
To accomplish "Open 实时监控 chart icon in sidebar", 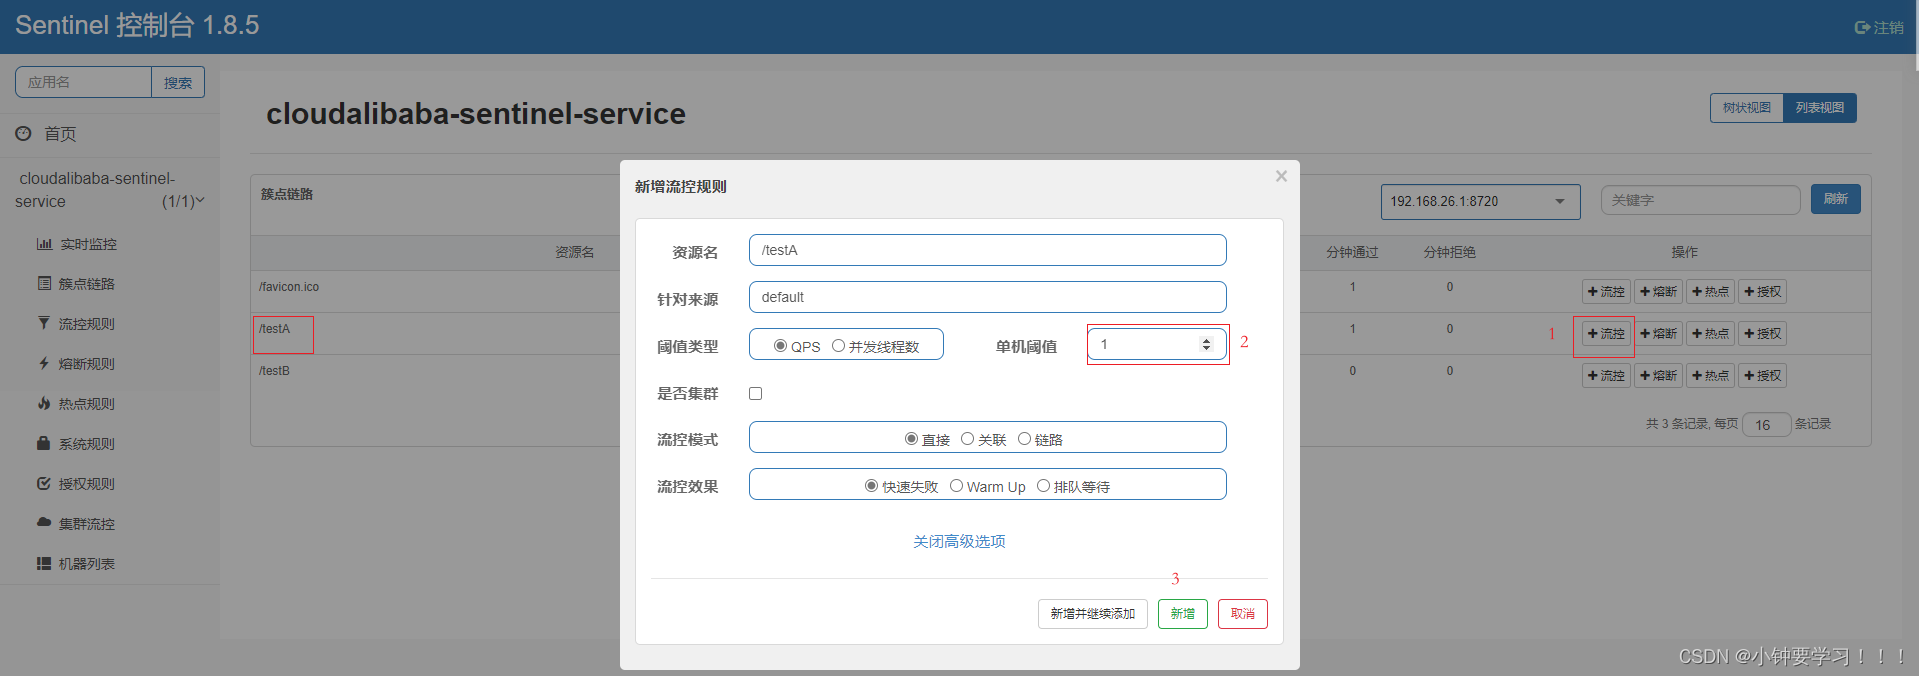I will coord(44,244).
